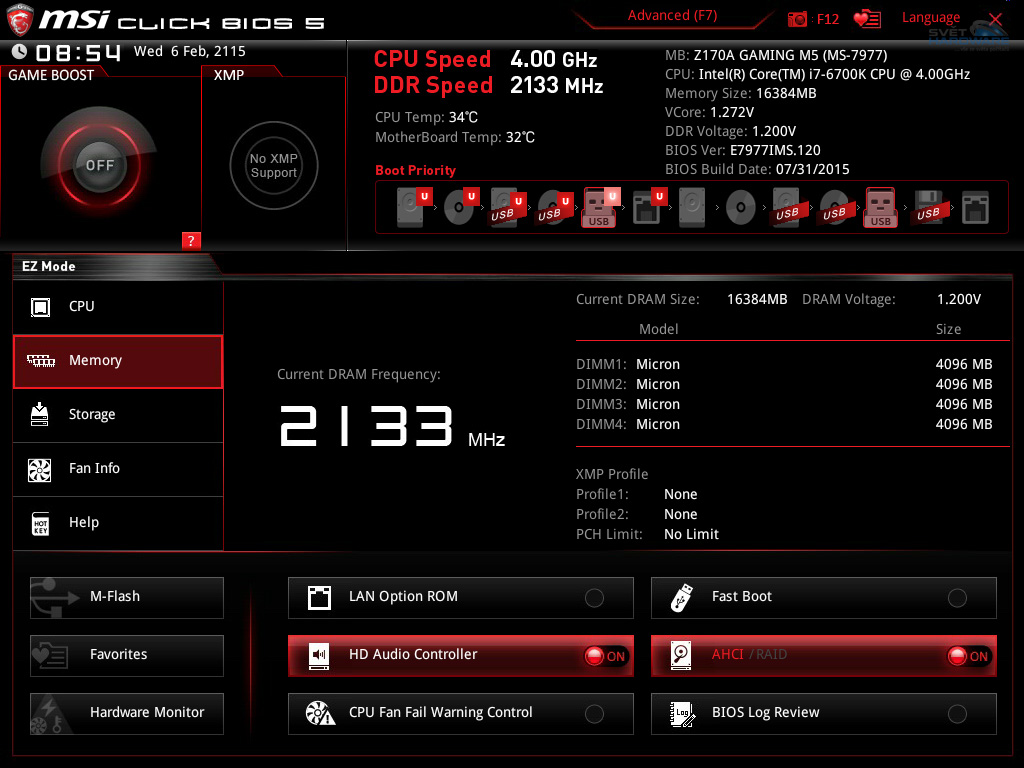
Task: Enable CPU Fan Fail Warning Control
Action: tap(594, 713)
